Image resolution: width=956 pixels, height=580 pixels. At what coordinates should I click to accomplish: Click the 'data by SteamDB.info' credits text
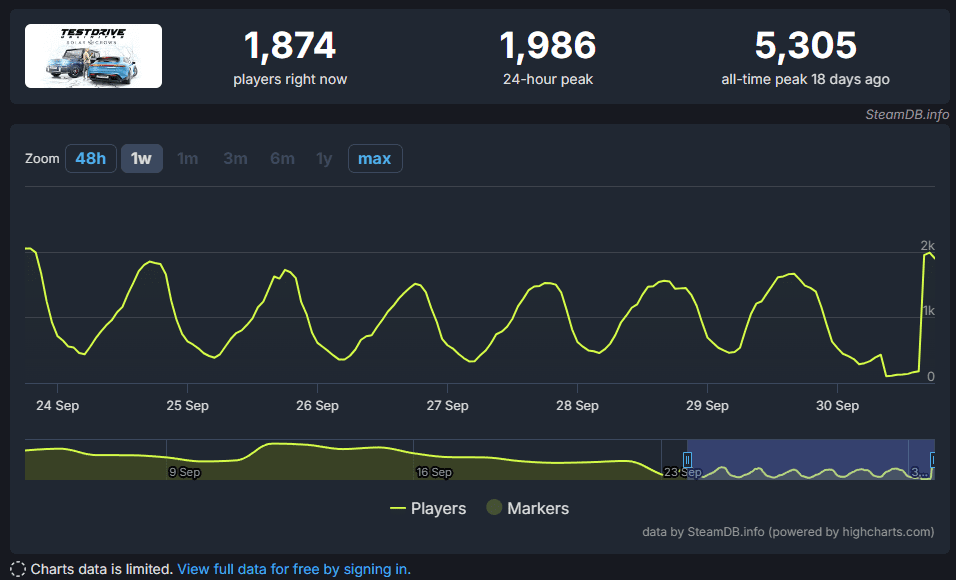point(788,532)
